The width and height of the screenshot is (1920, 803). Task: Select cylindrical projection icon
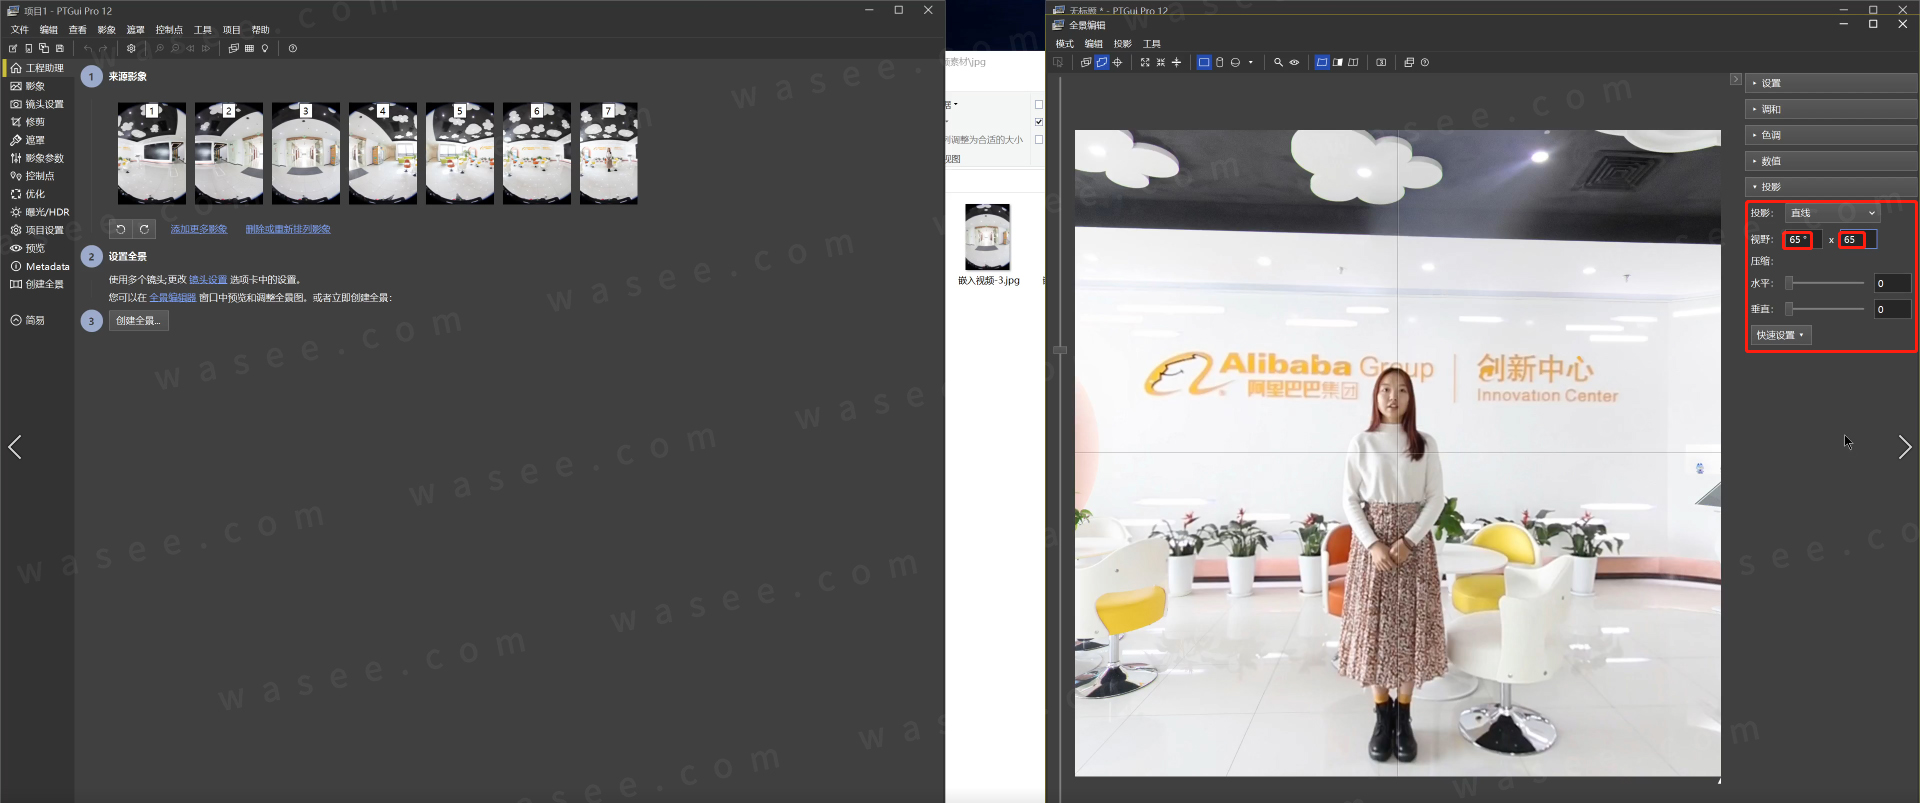[x=1220, y=62]
